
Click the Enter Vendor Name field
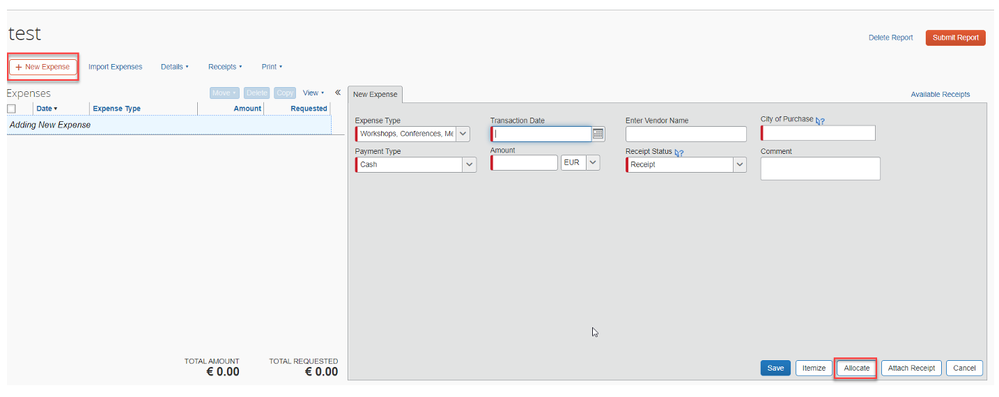pos(686,134)
